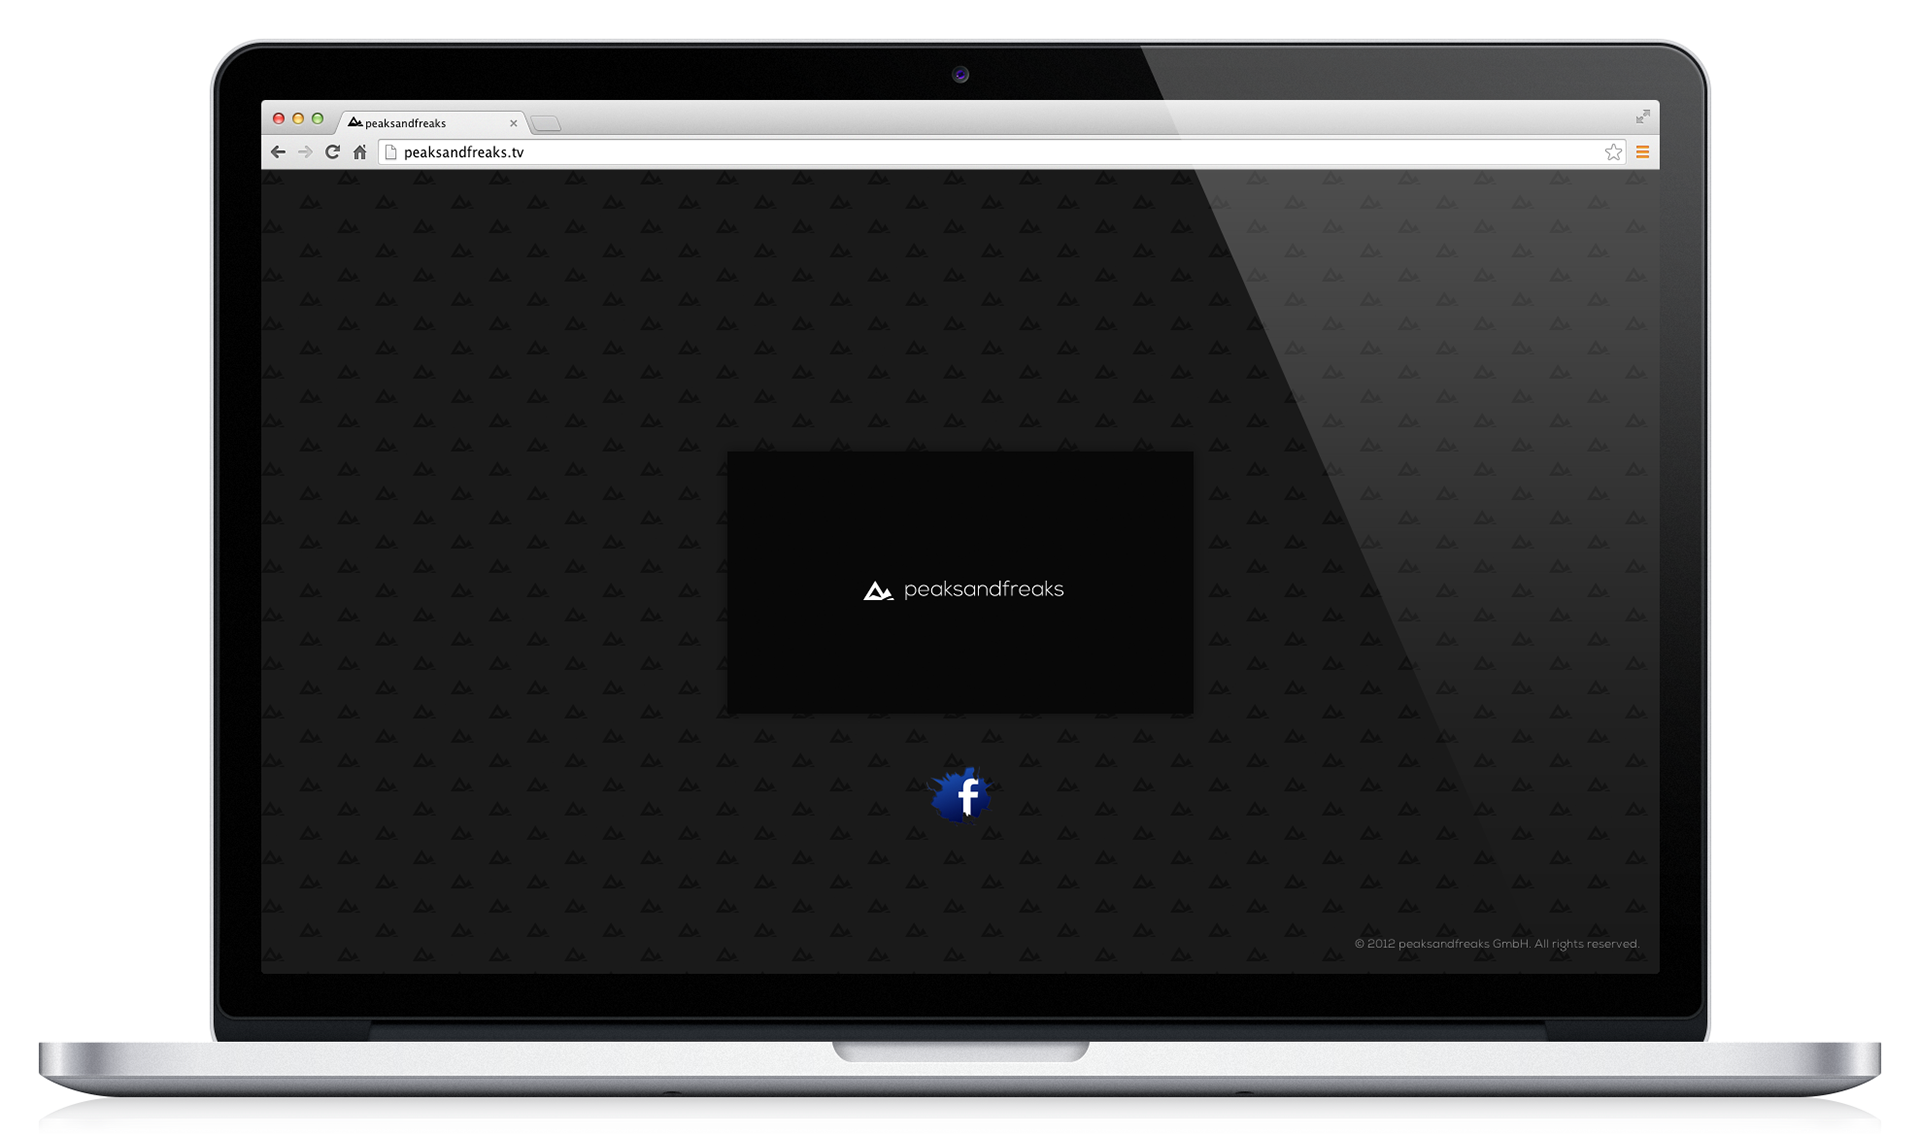
Task: Close the peaksandfreaks tab
Action: tap(513, 123)
